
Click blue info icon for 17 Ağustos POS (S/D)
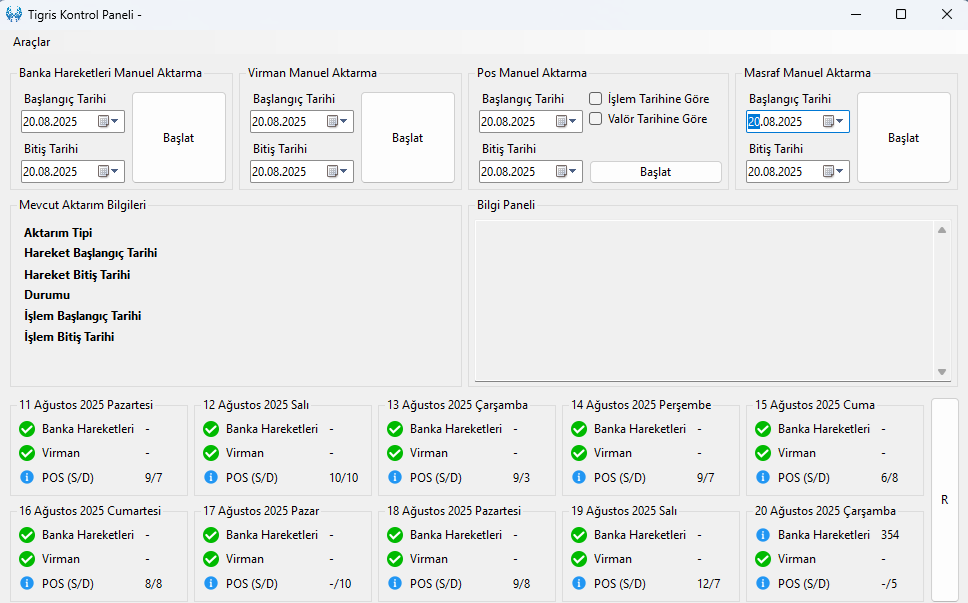pyautogui.click(x=211, y=584)
